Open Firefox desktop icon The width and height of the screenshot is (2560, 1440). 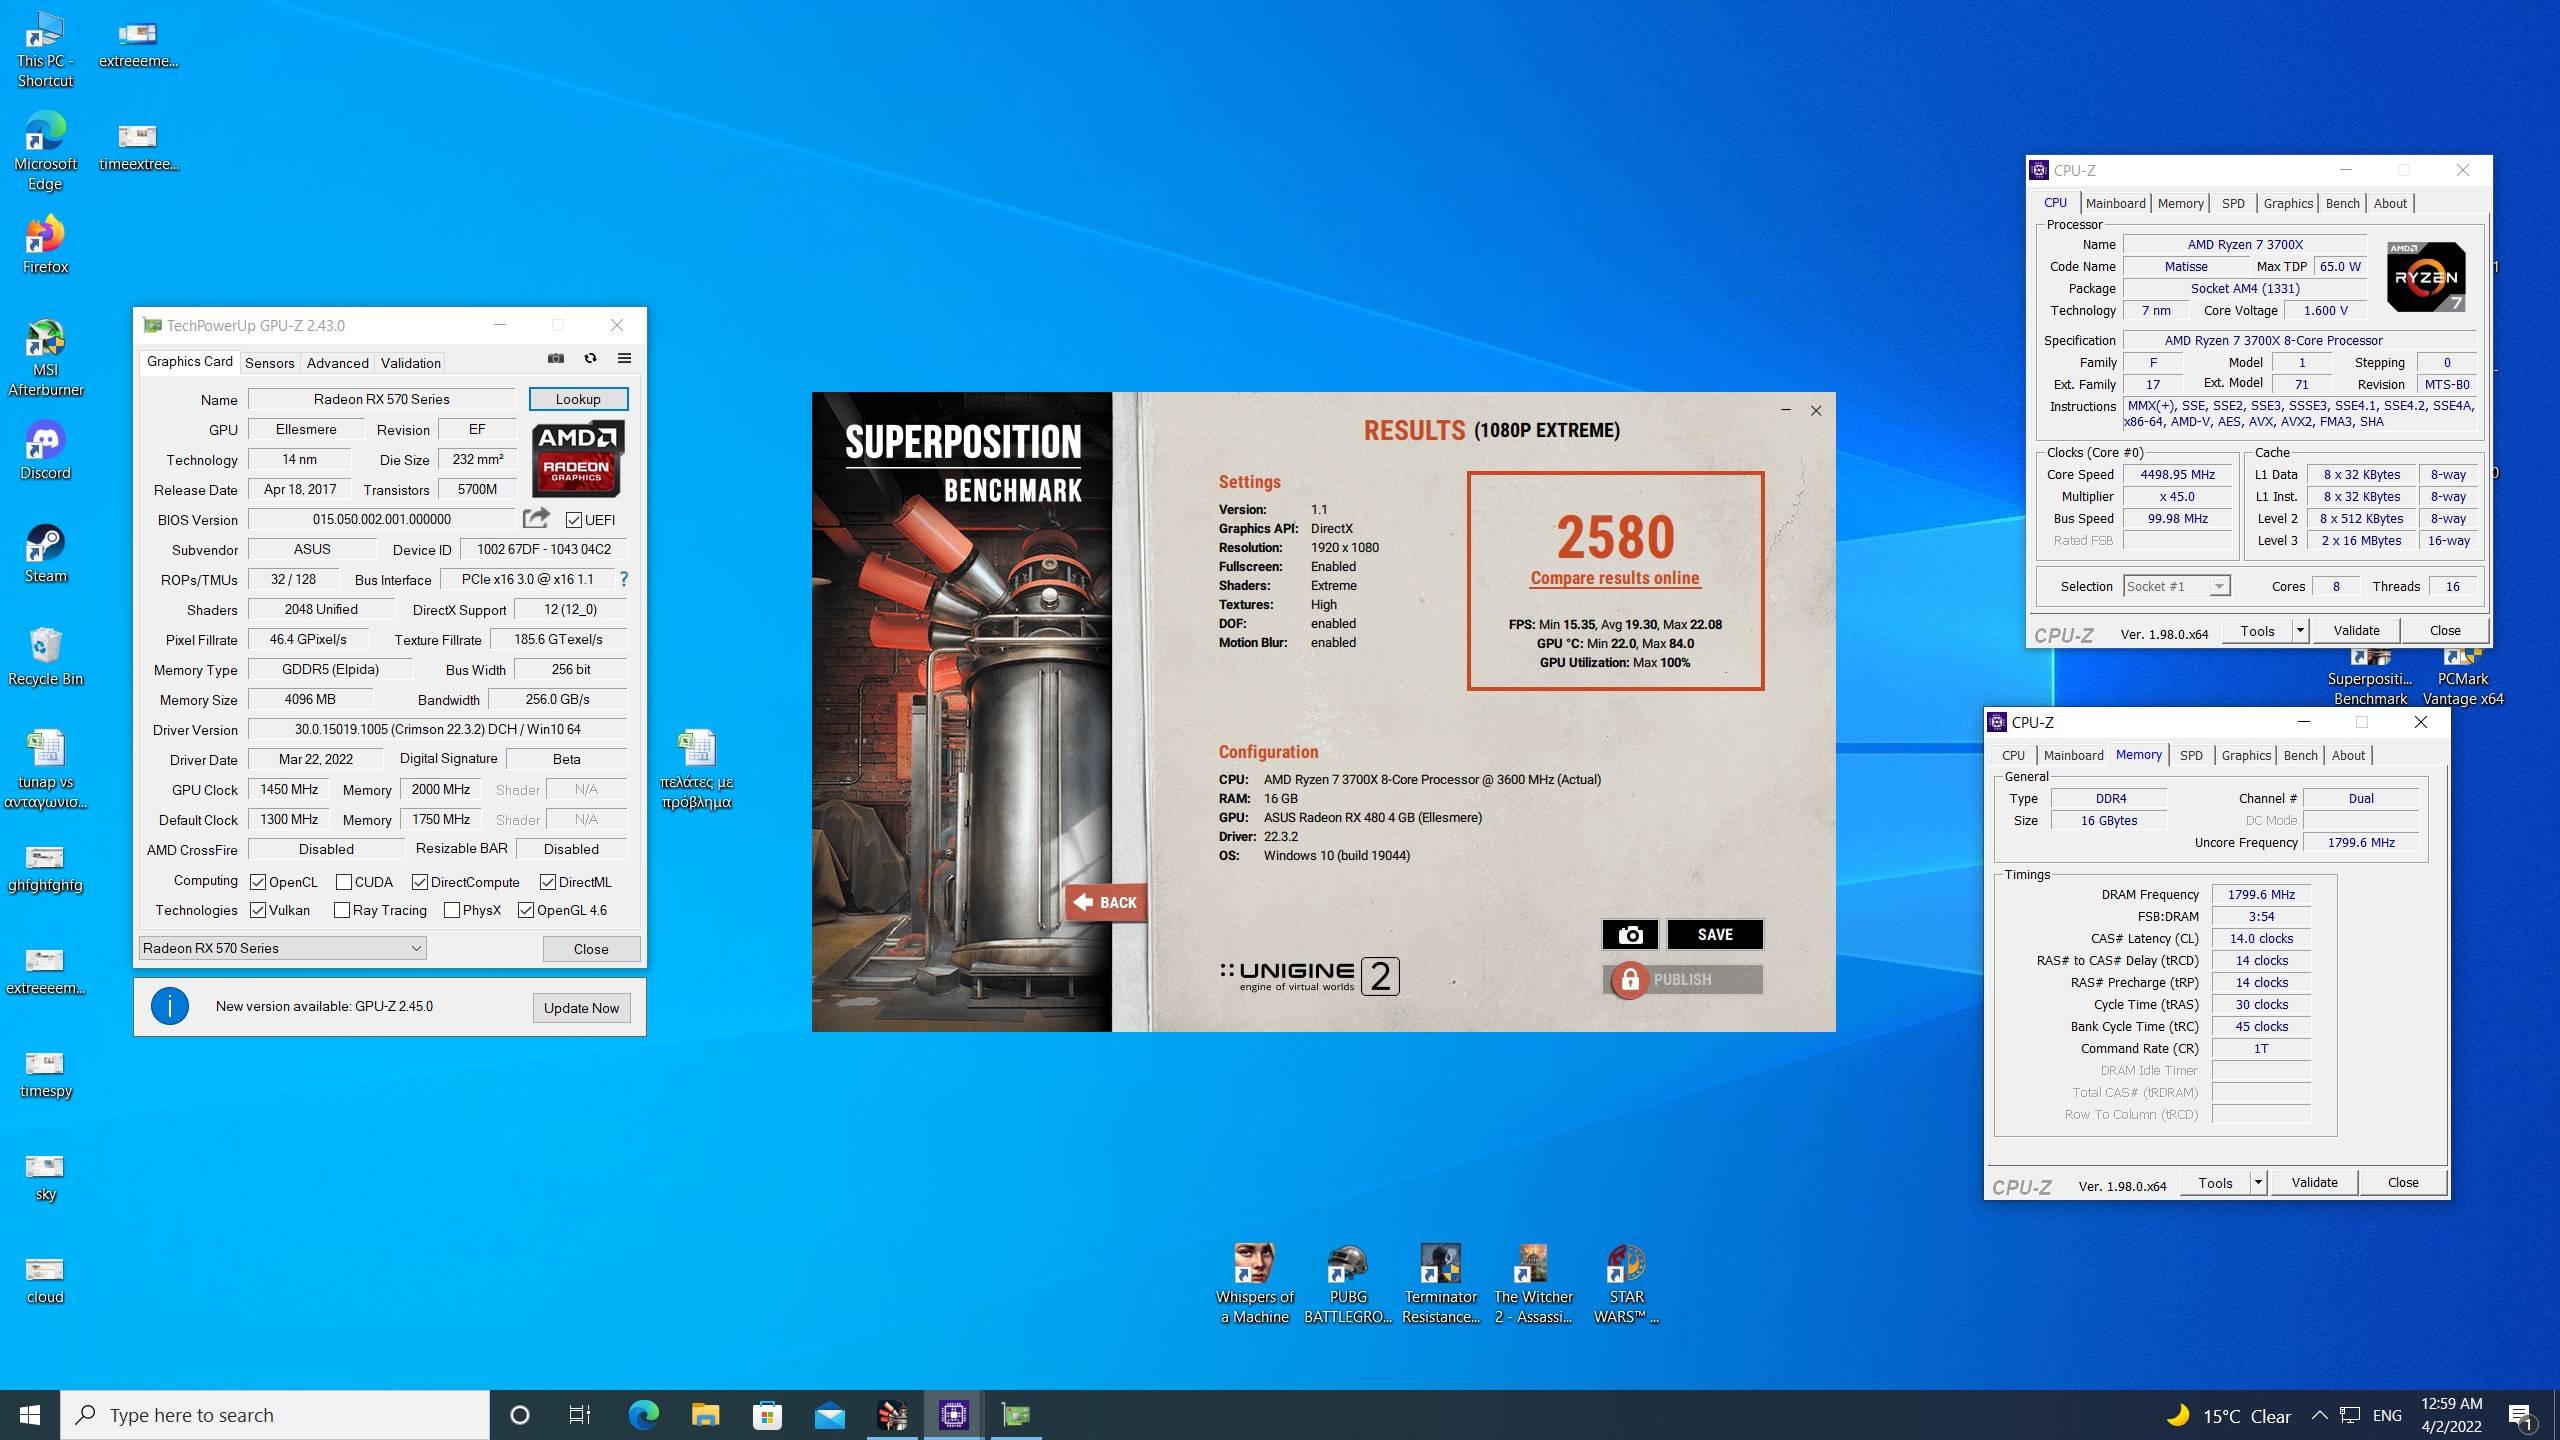pos(45,246)
